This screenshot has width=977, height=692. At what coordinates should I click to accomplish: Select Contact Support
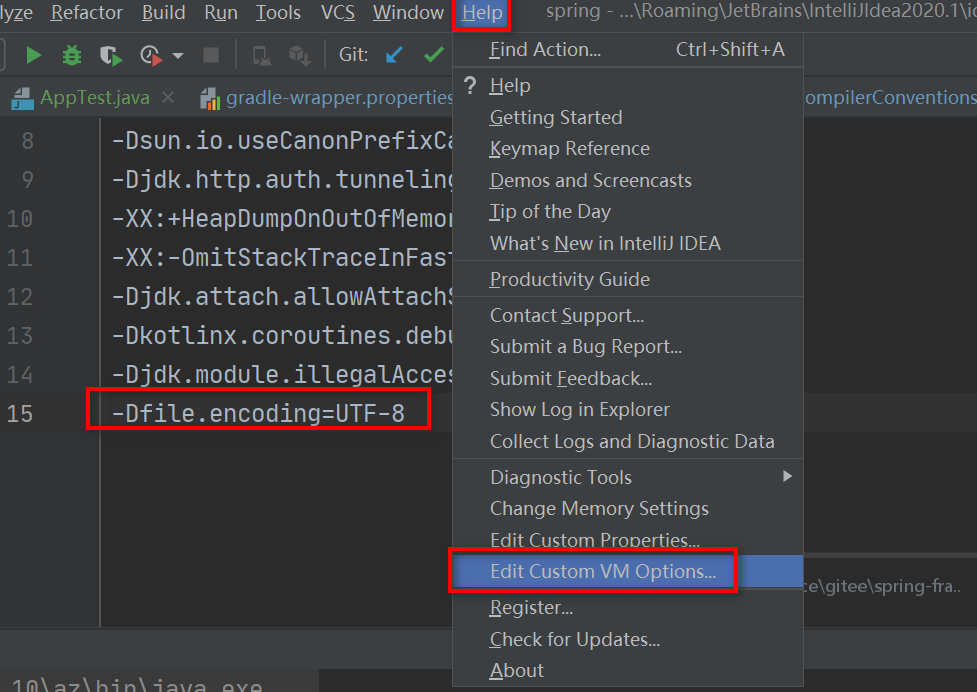click(x=628, y=315)
